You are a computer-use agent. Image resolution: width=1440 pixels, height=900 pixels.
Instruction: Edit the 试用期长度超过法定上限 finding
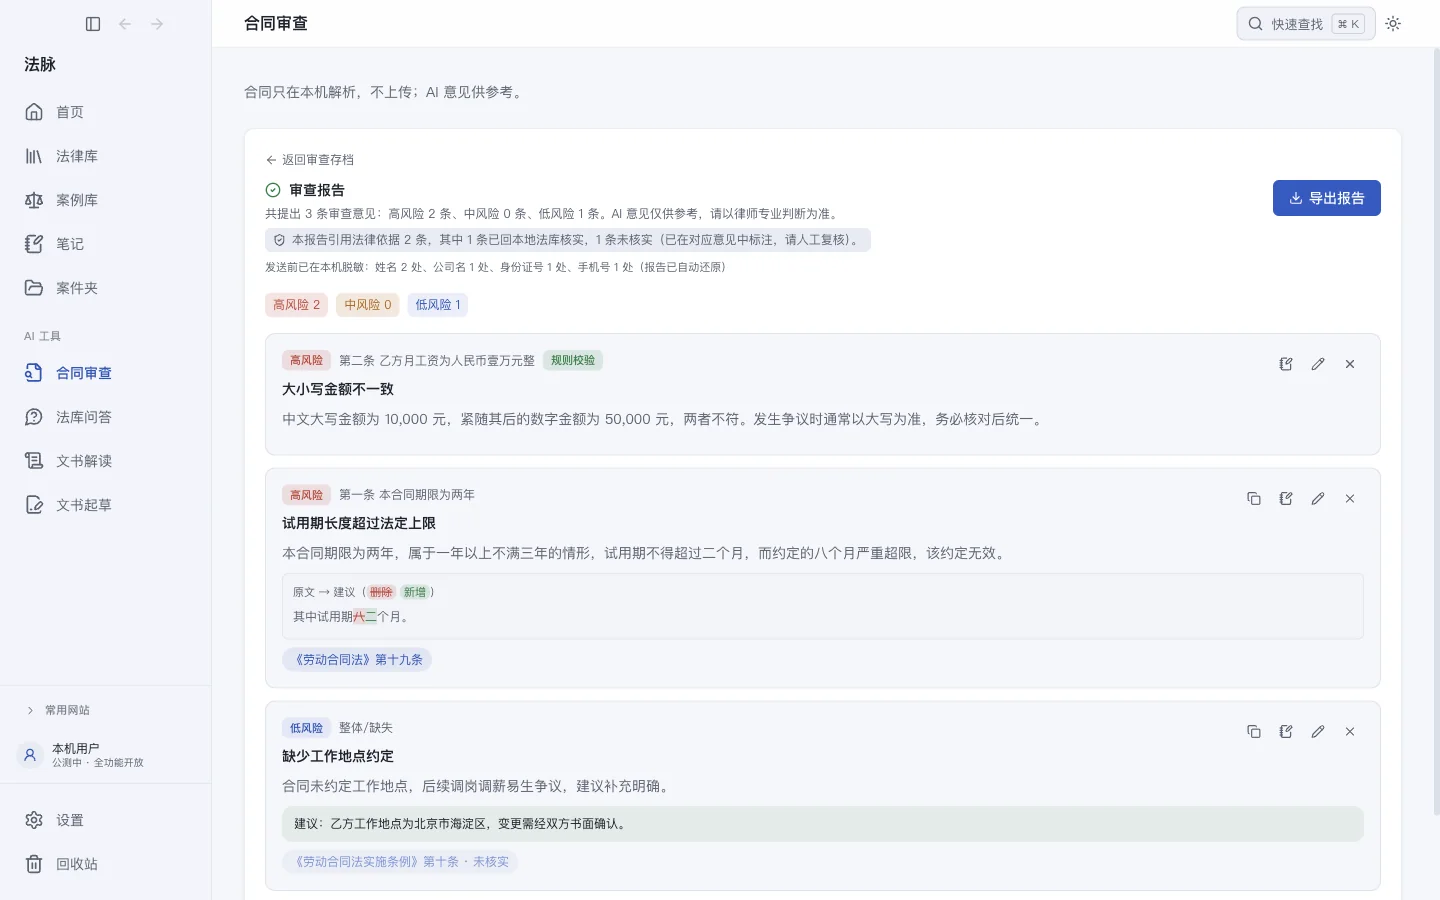pyautogui.click(x=1318, y=498)
